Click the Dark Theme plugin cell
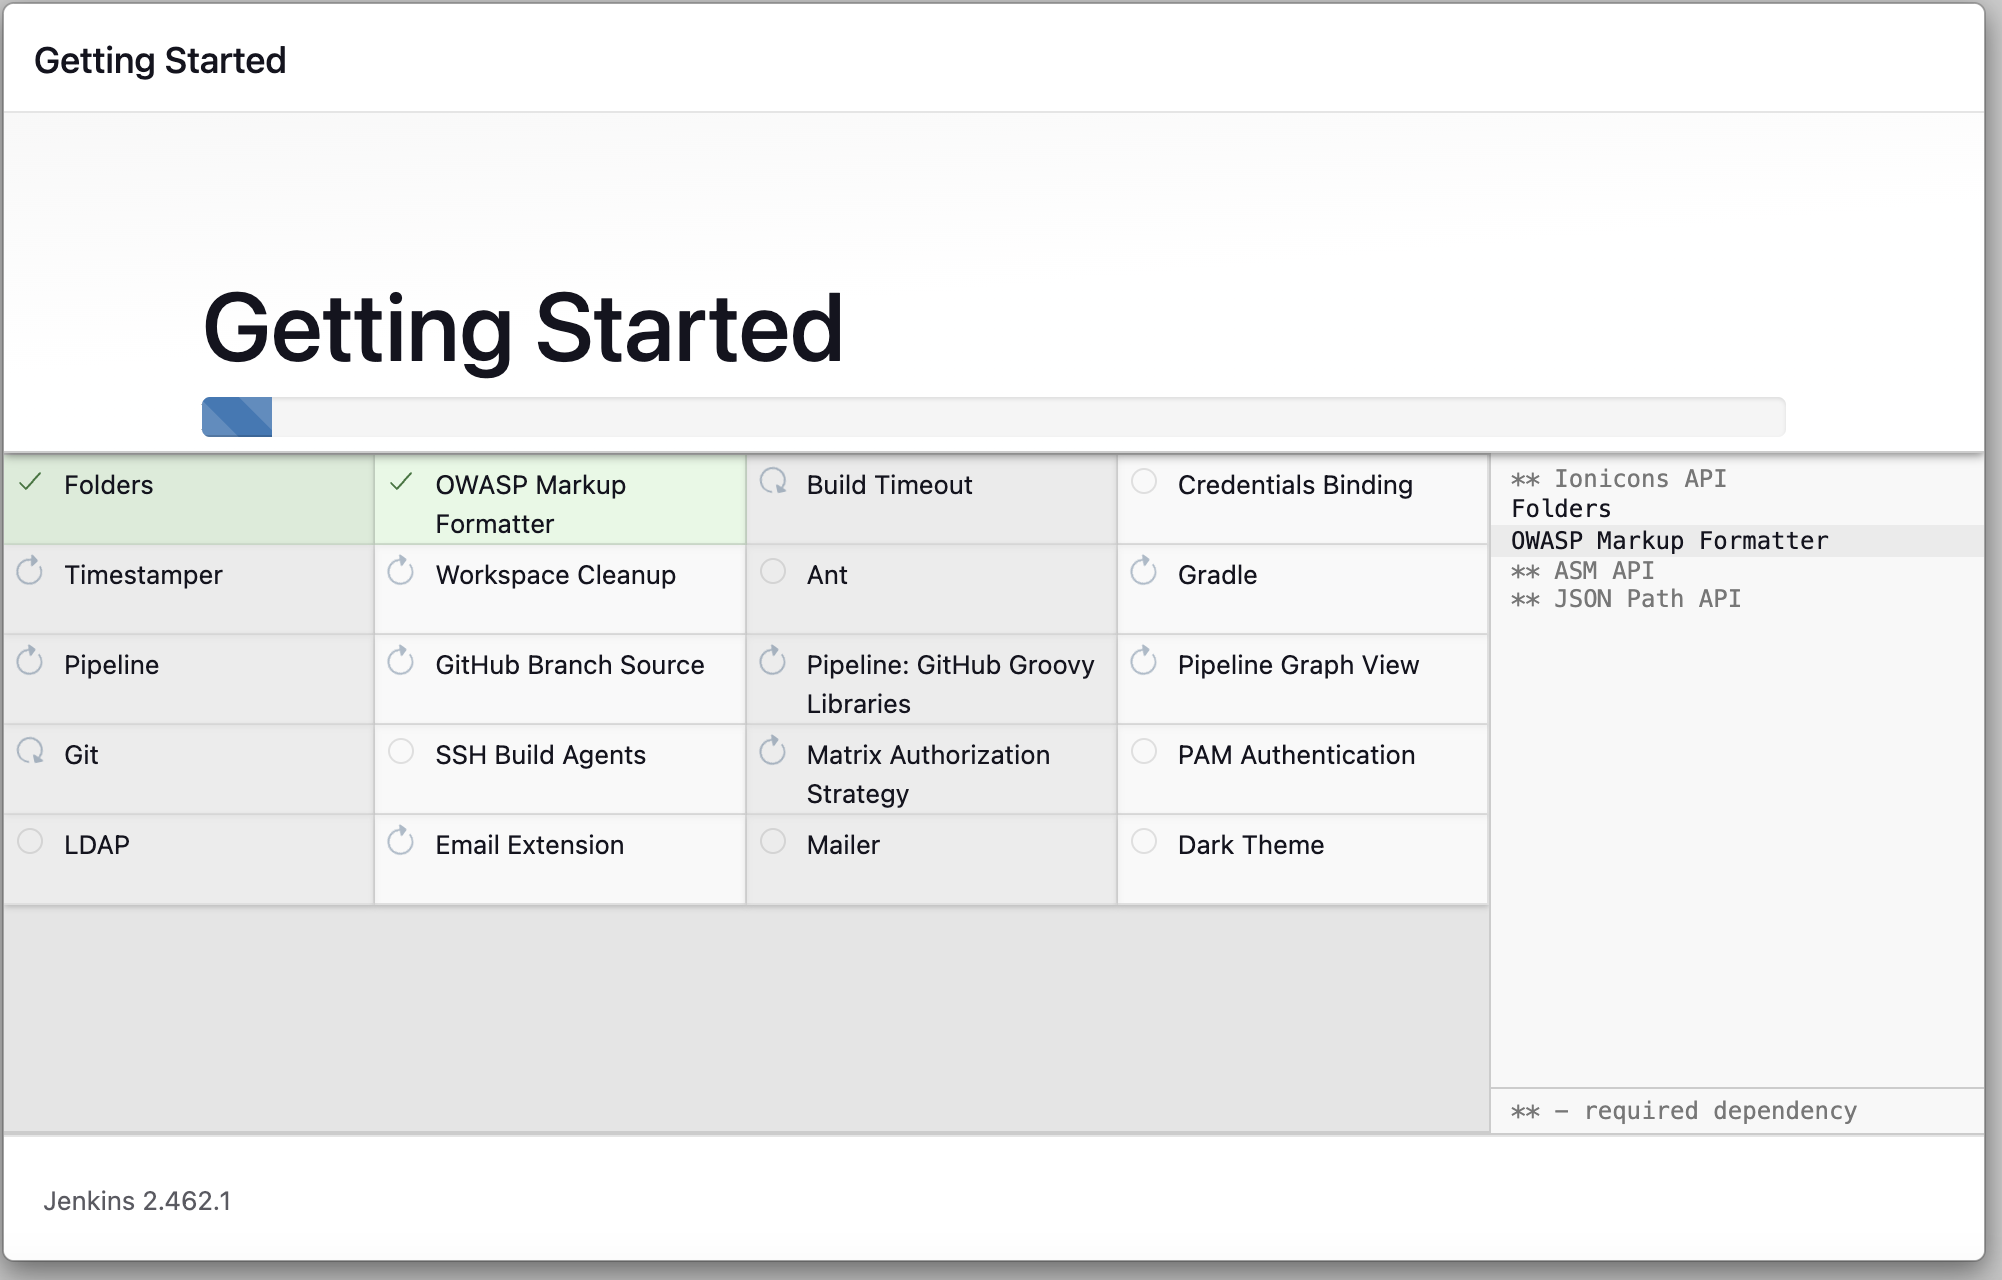The width and height of the screenshot is (2002, 1280). 1250,845
